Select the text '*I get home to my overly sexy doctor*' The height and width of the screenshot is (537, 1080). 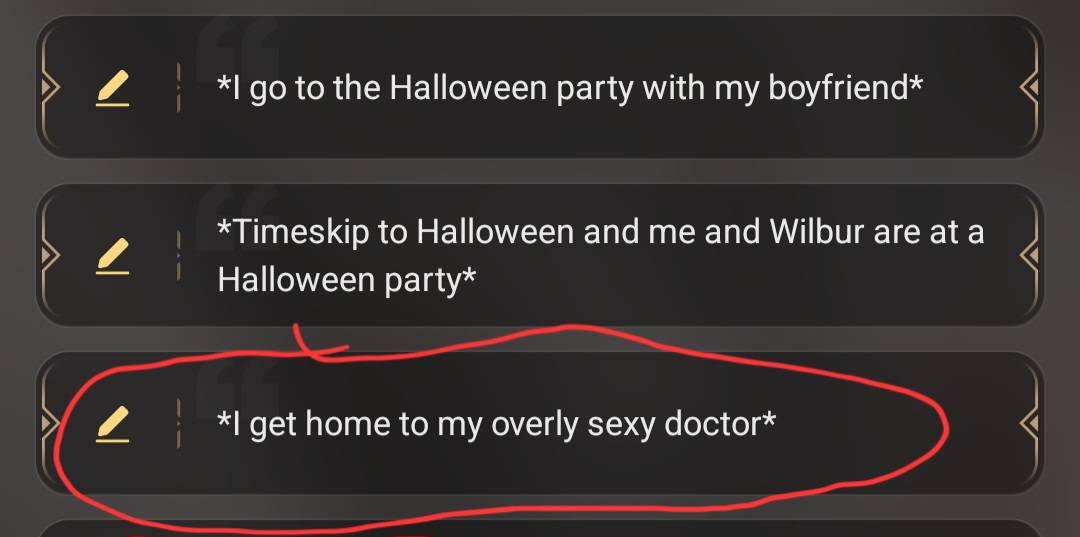[496, 424]
